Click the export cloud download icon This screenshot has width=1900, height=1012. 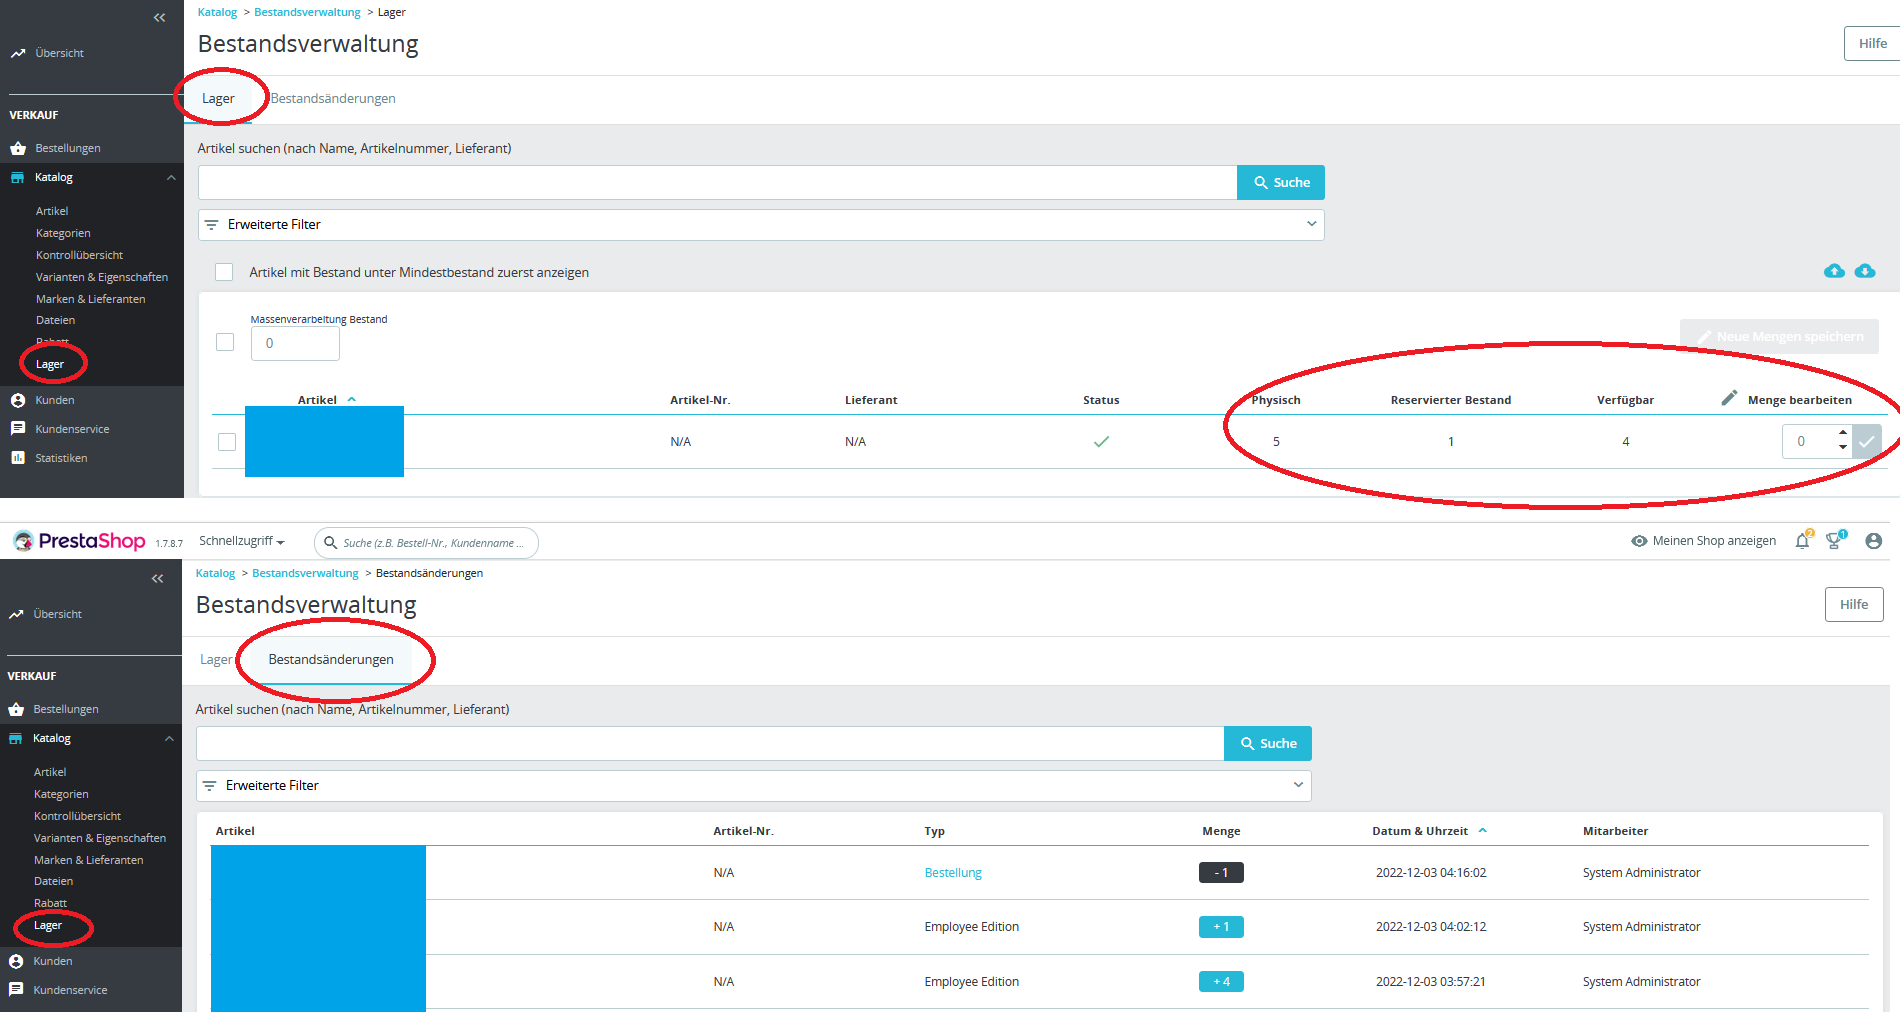coord(1865,271)
